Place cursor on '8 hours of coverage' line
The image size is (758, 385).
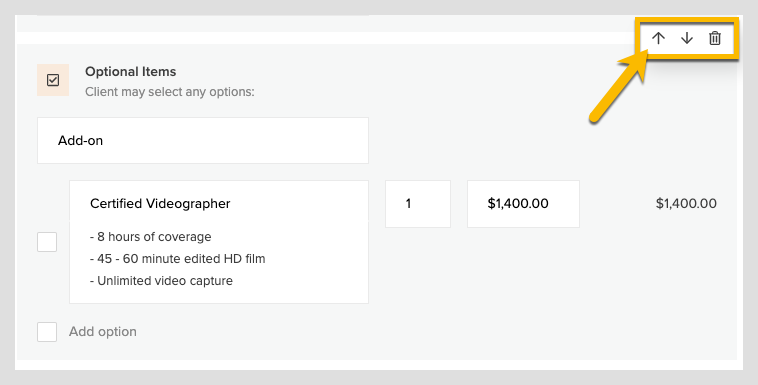(151, 237)
